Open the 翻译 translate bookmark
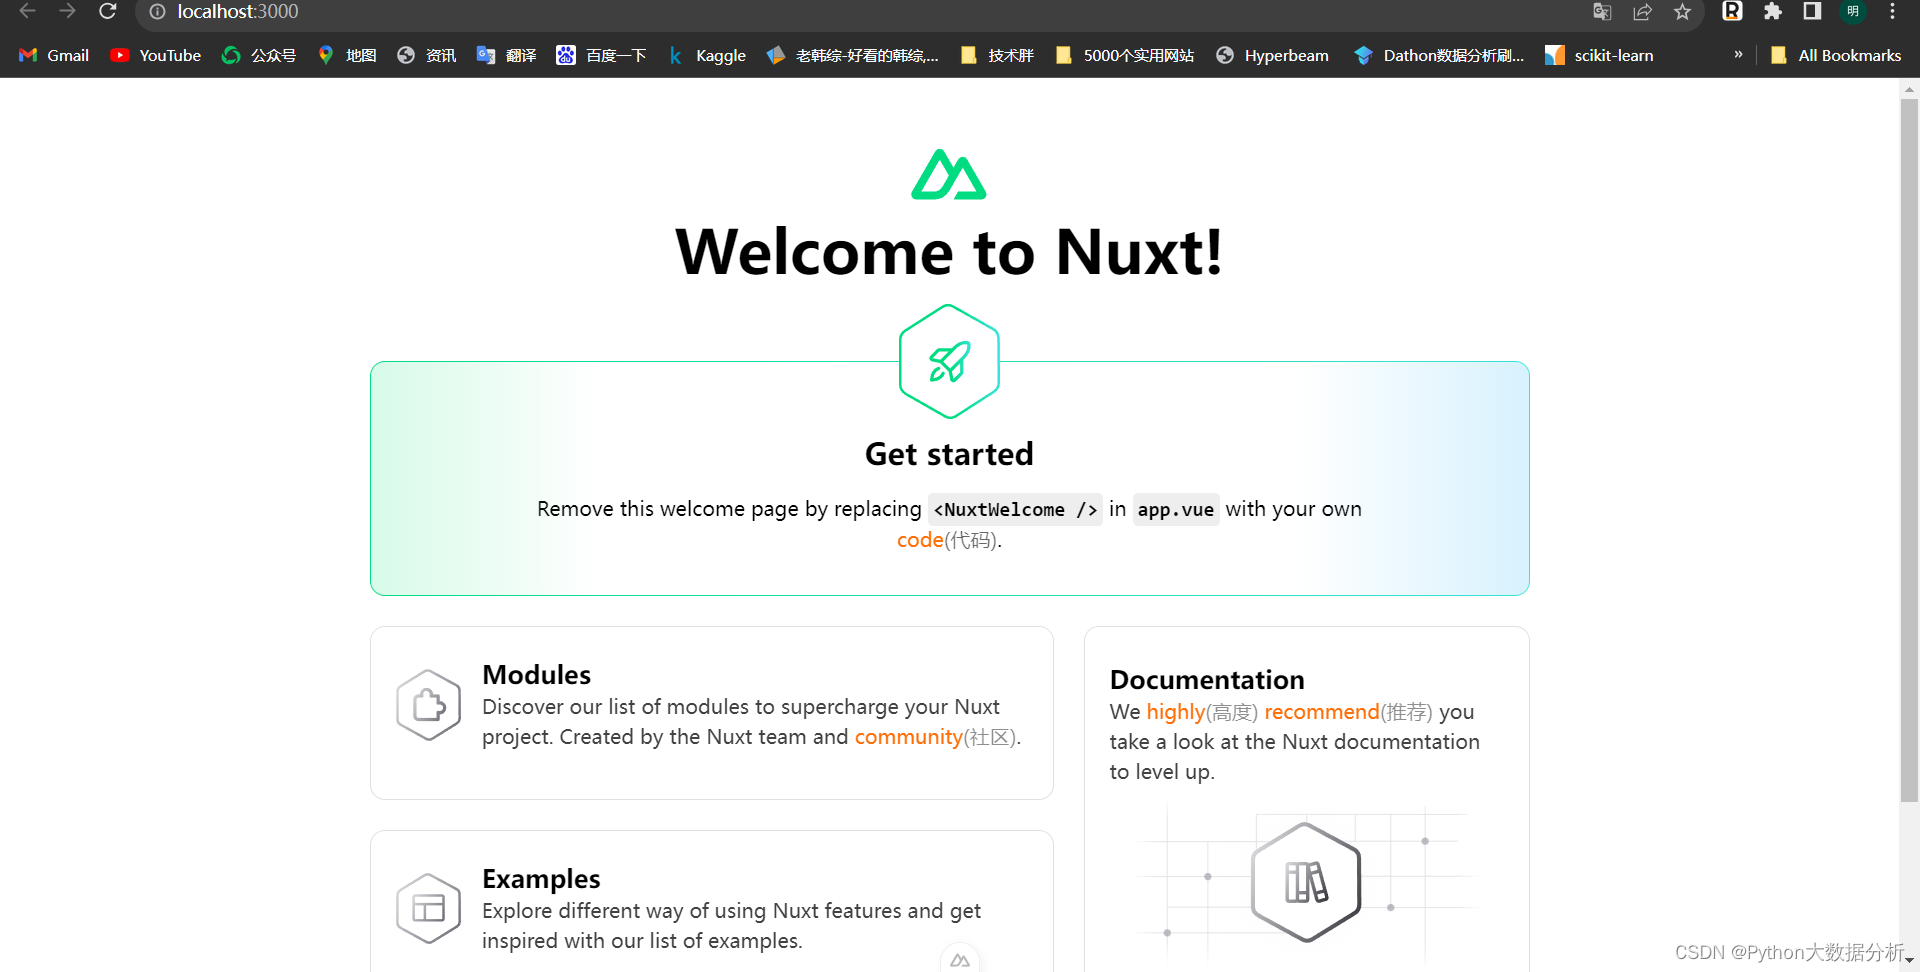This screenshot has height=972, width=1920. (507, 55)
